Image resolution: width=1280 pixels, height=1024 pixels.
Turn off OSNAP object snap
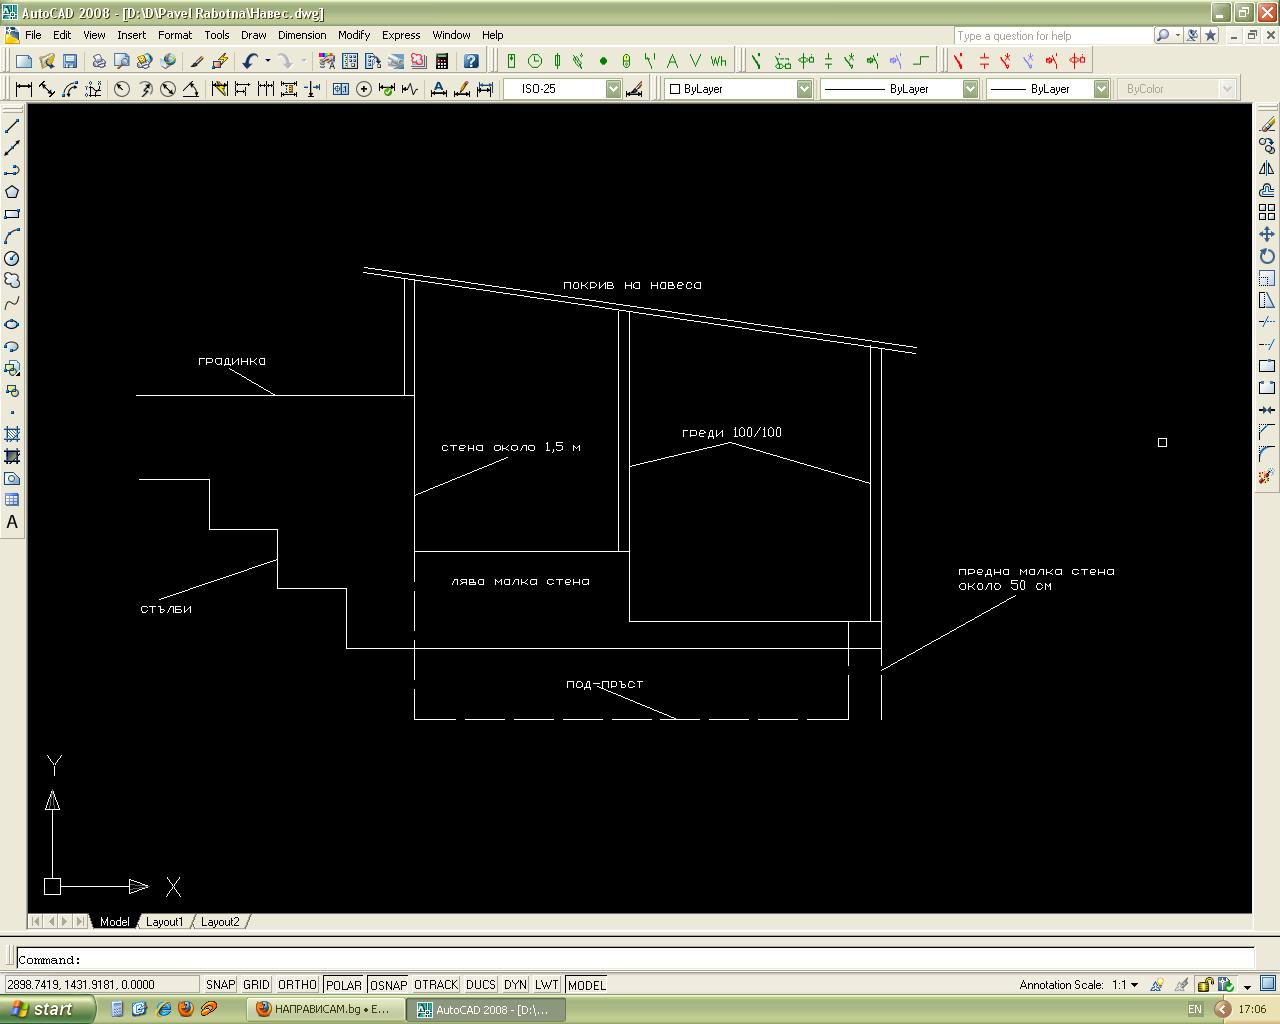(x=388, y=985)
